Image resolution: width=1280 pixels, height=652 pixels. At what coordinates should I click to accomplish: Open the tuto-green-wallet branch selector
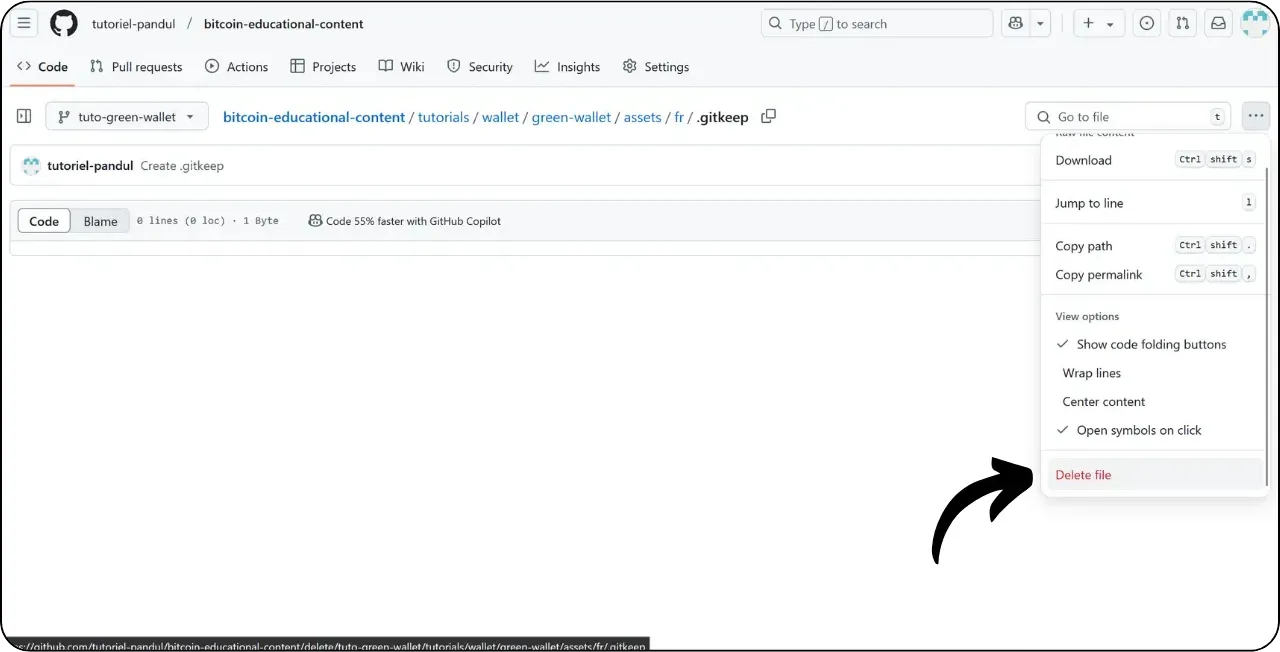[126, 116]
